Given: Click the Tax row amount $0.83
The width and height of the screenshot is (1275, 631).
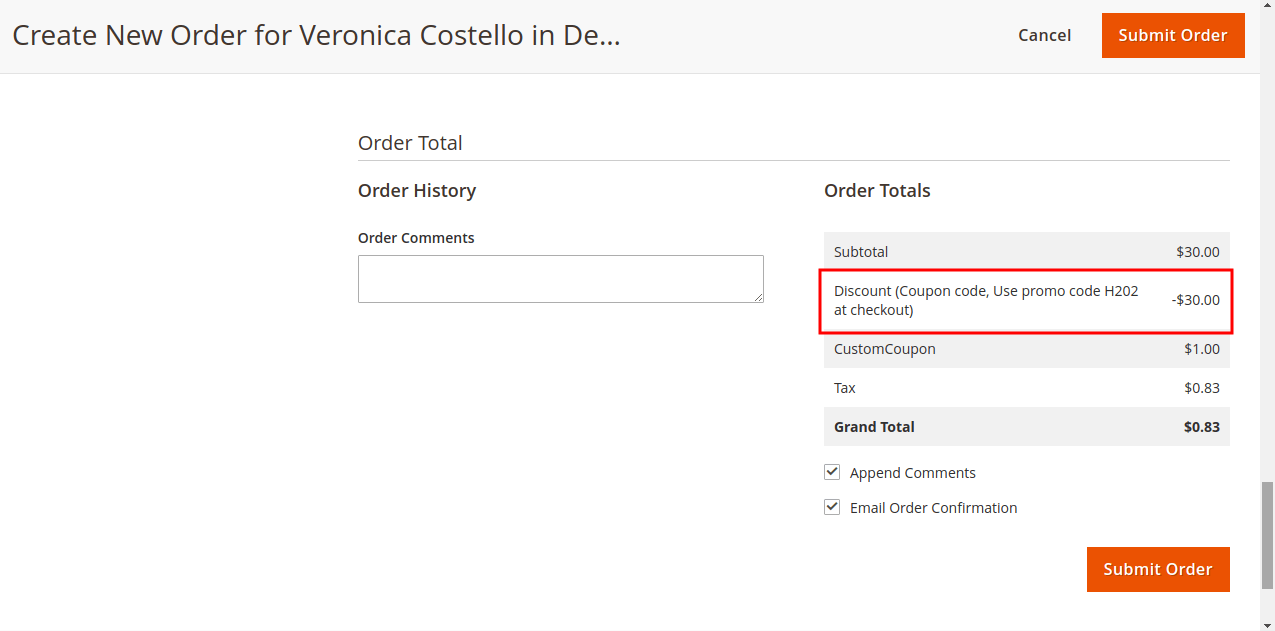Looking at the screenshot, I should tap(1201, 388).
